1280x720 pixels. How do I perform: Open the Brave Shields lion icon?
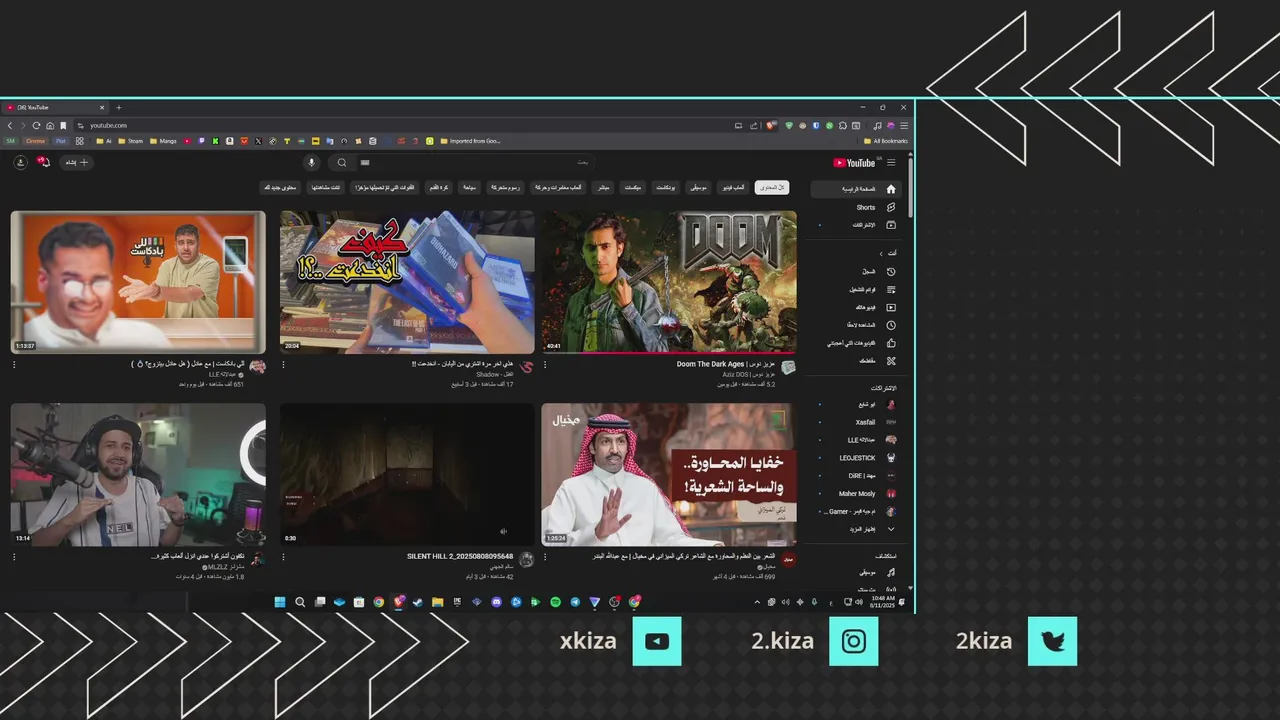click(770, 125)
